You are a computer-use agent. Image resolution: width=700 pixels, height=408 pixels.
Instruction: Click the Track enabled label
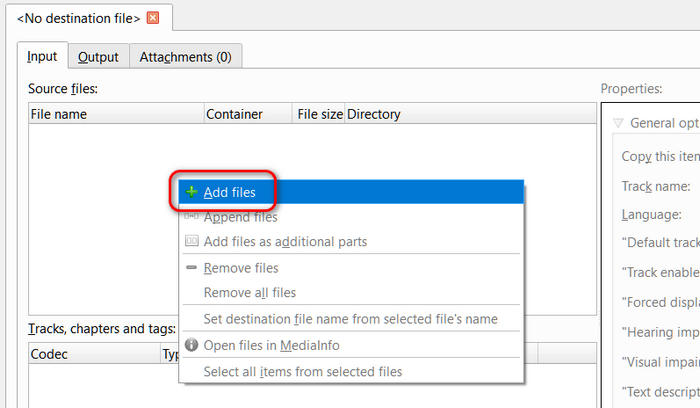point(661,272)
